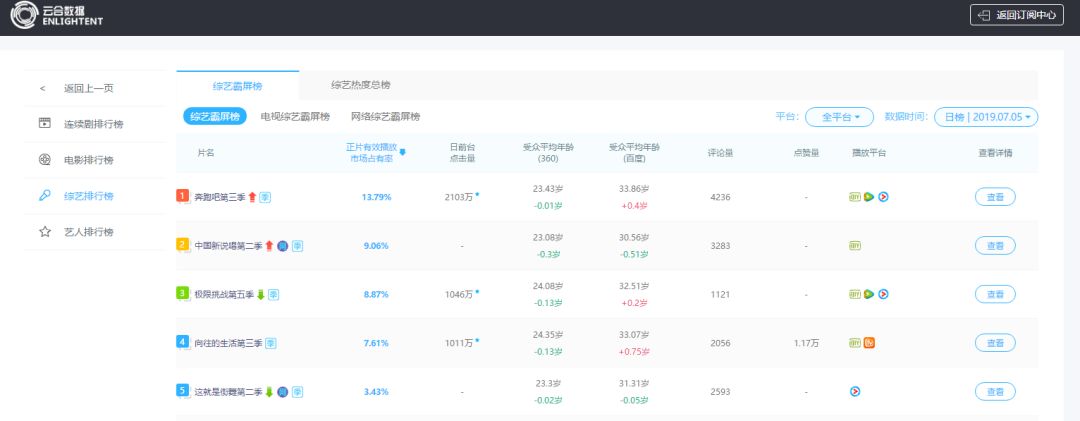Viewport: 1080px width, 421px height.
Task: Open 连续剧排行榜 in the sidebar
Action: [x=96, y=124]
